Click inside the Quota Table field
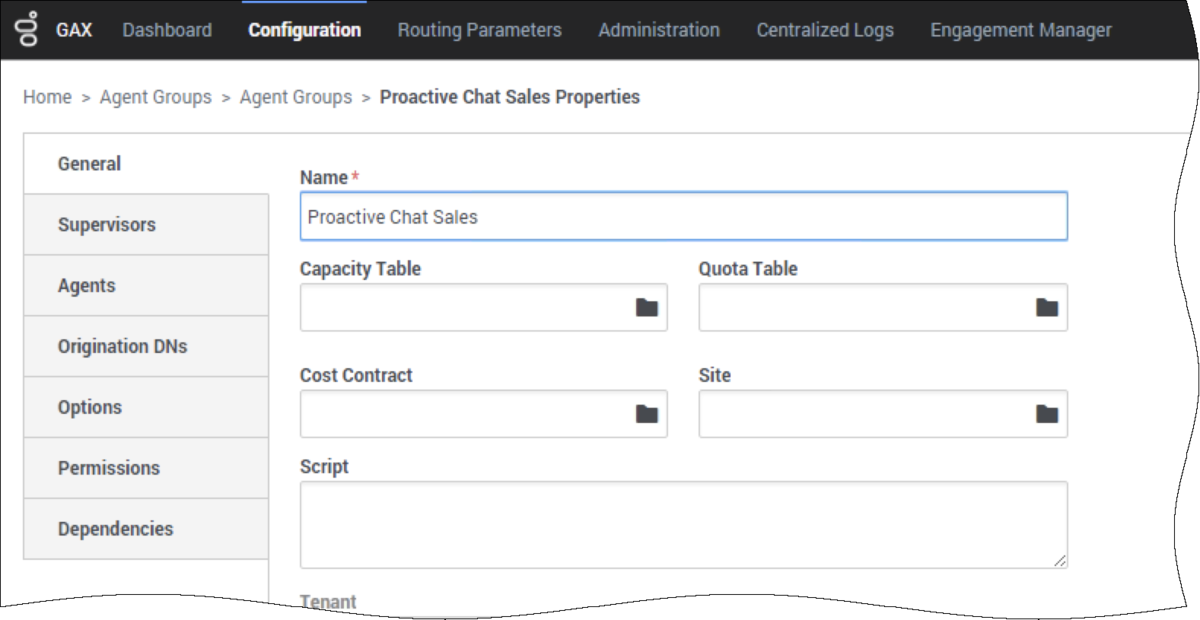This screenshot has height=620, width=1200. 883,307
